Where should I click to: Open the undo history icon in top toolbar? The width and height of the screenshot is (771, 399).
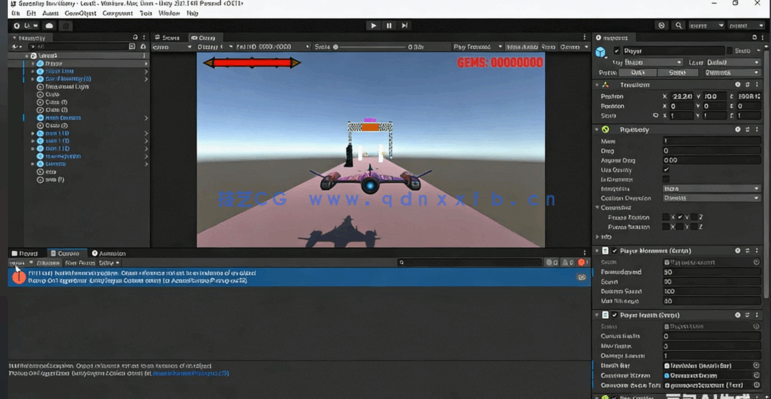tap(661, 26)
